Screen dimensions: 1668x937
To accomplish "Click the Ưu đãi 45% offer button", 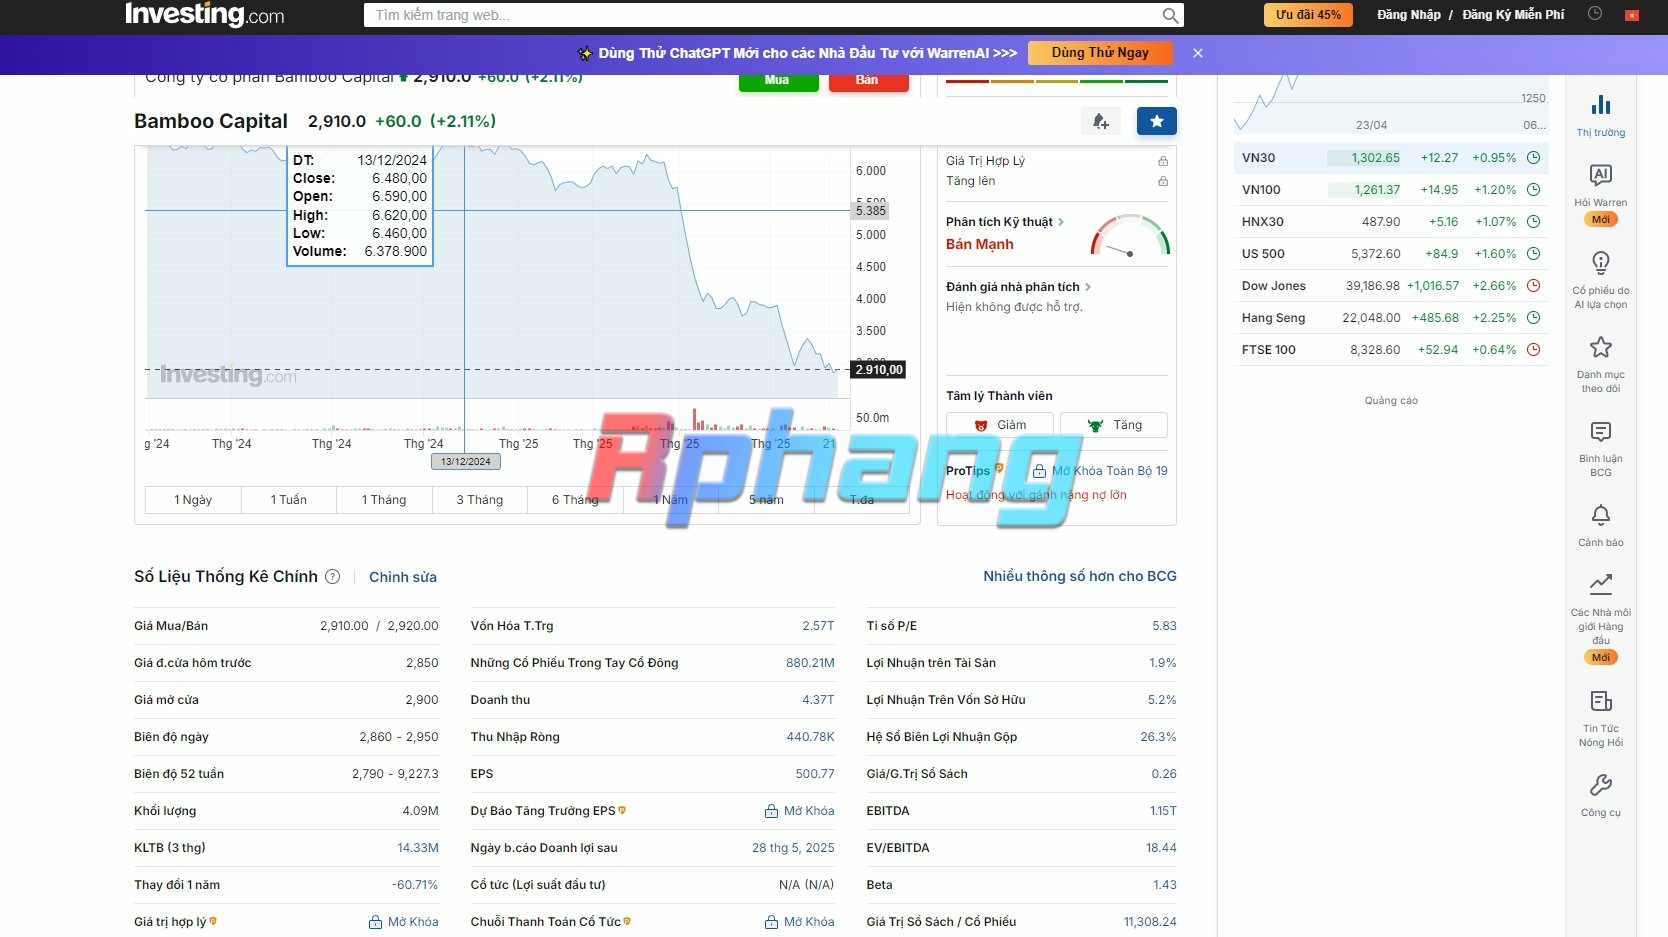I will [1308, 15].
